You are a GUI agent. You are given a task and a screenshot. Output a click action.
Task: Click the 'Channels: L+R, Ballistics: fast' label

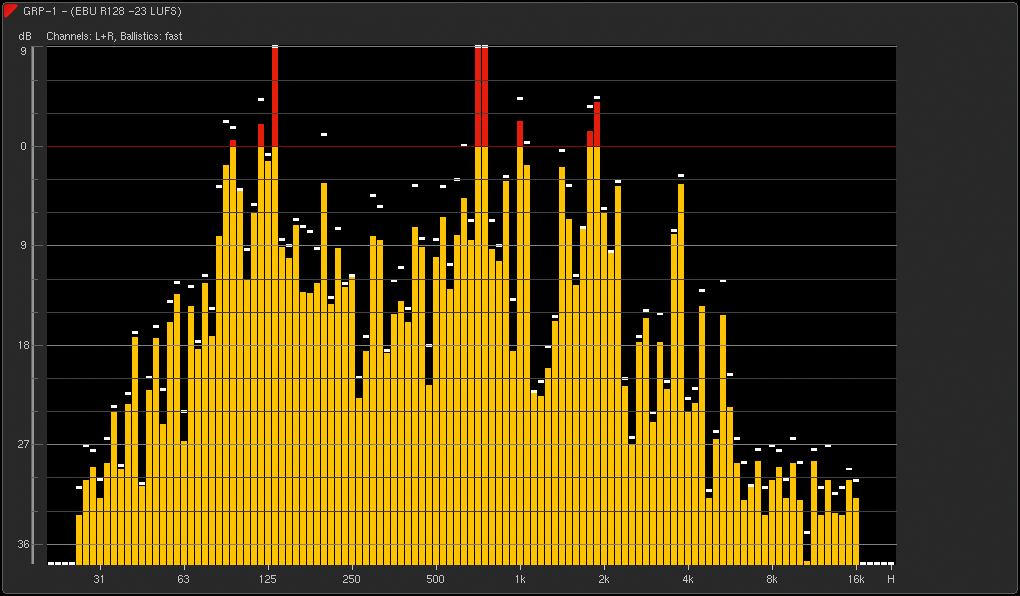(x=114, y=36)
